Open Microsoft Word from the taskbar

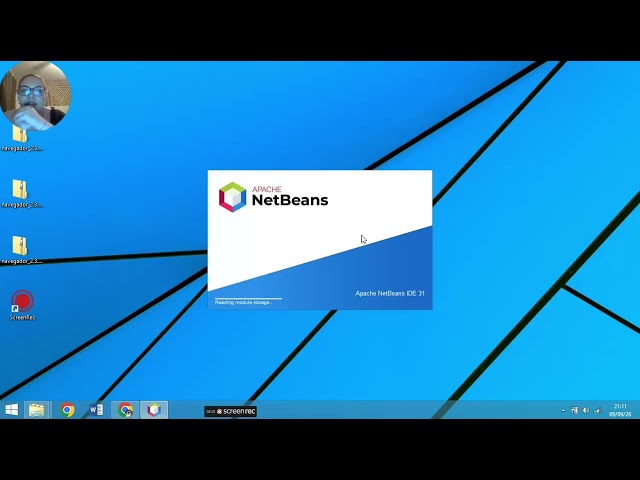[96, 410]
